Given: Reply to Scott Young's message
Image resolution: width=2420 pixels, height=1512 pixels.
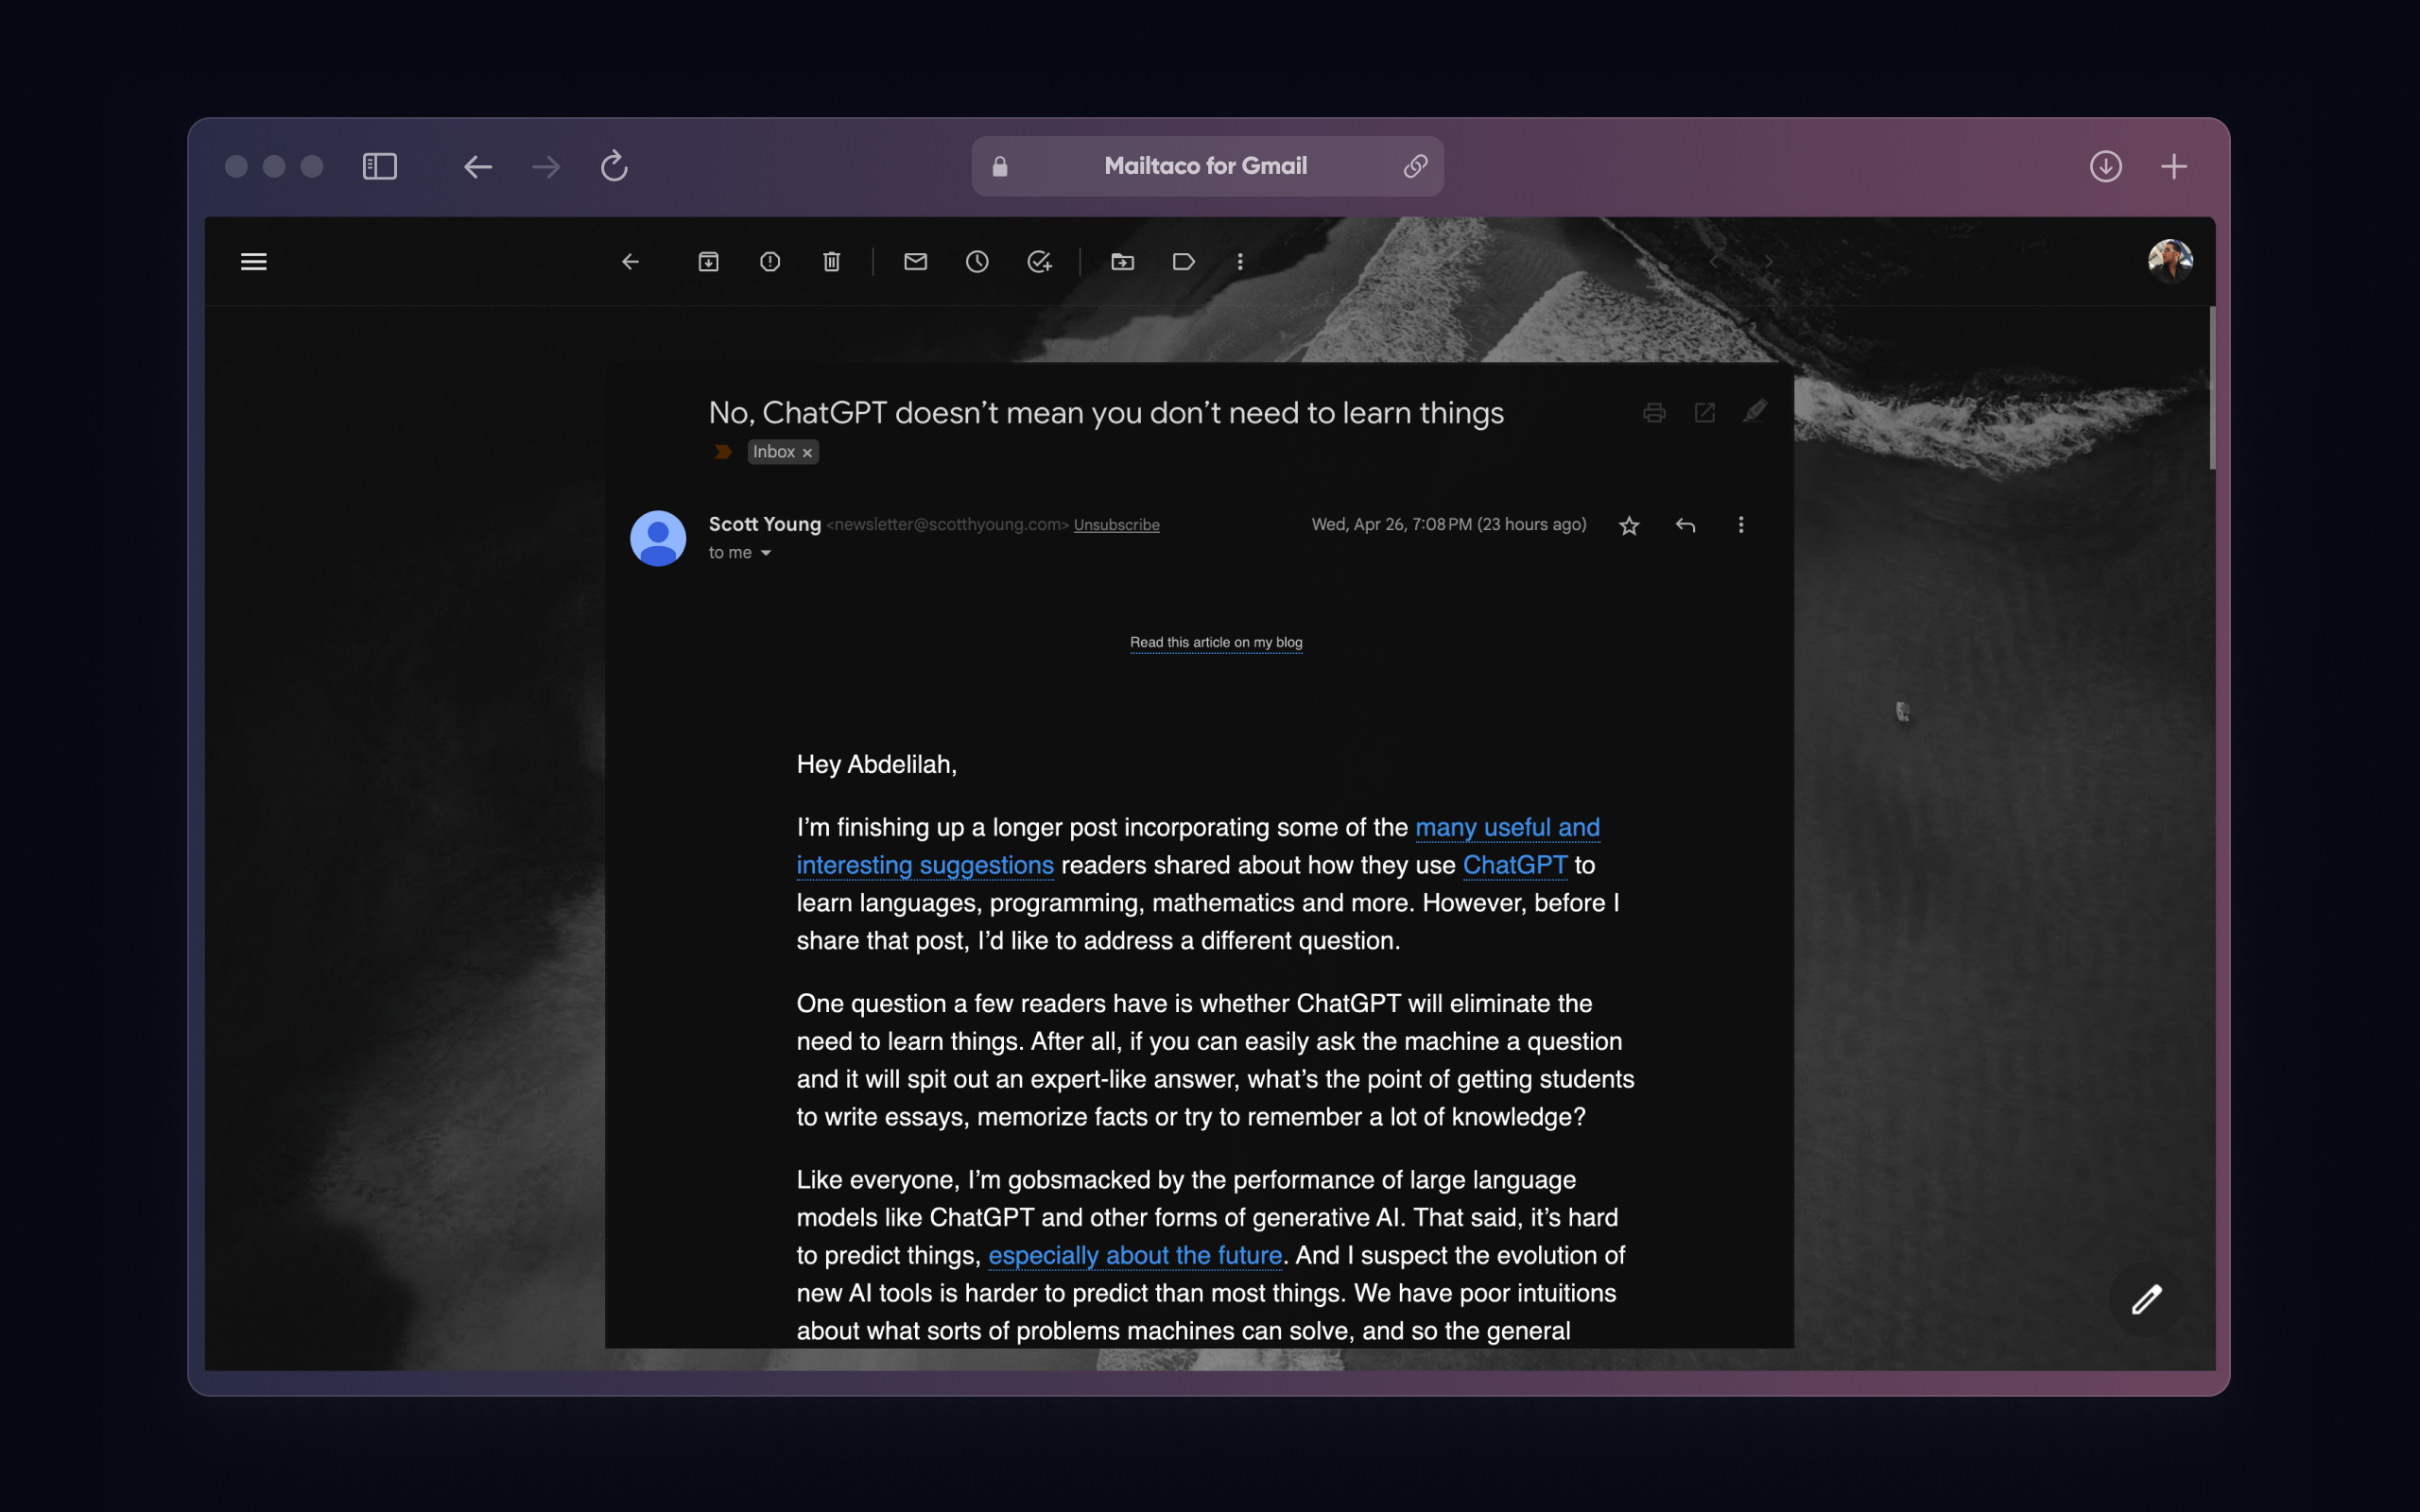Looking at the screenshot, I should [1685, 525].
